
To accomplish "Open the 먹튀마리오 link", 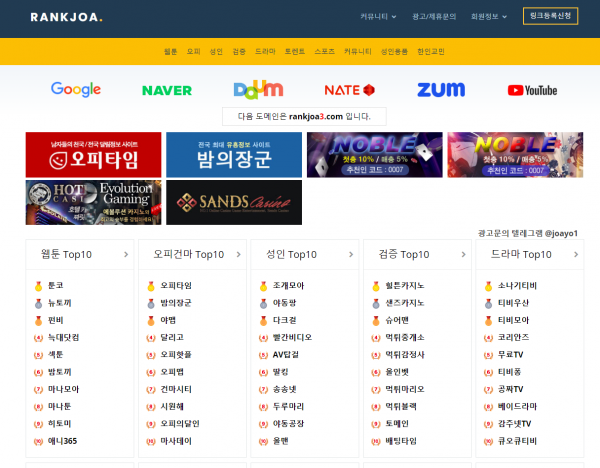I will click(x=405, y=389).
